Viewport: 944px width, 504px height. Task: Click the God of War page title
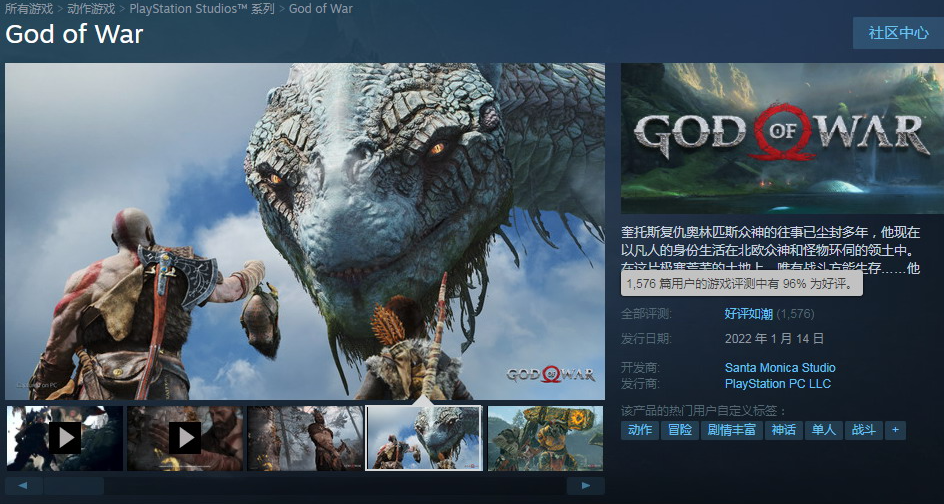tap(74, 34)
